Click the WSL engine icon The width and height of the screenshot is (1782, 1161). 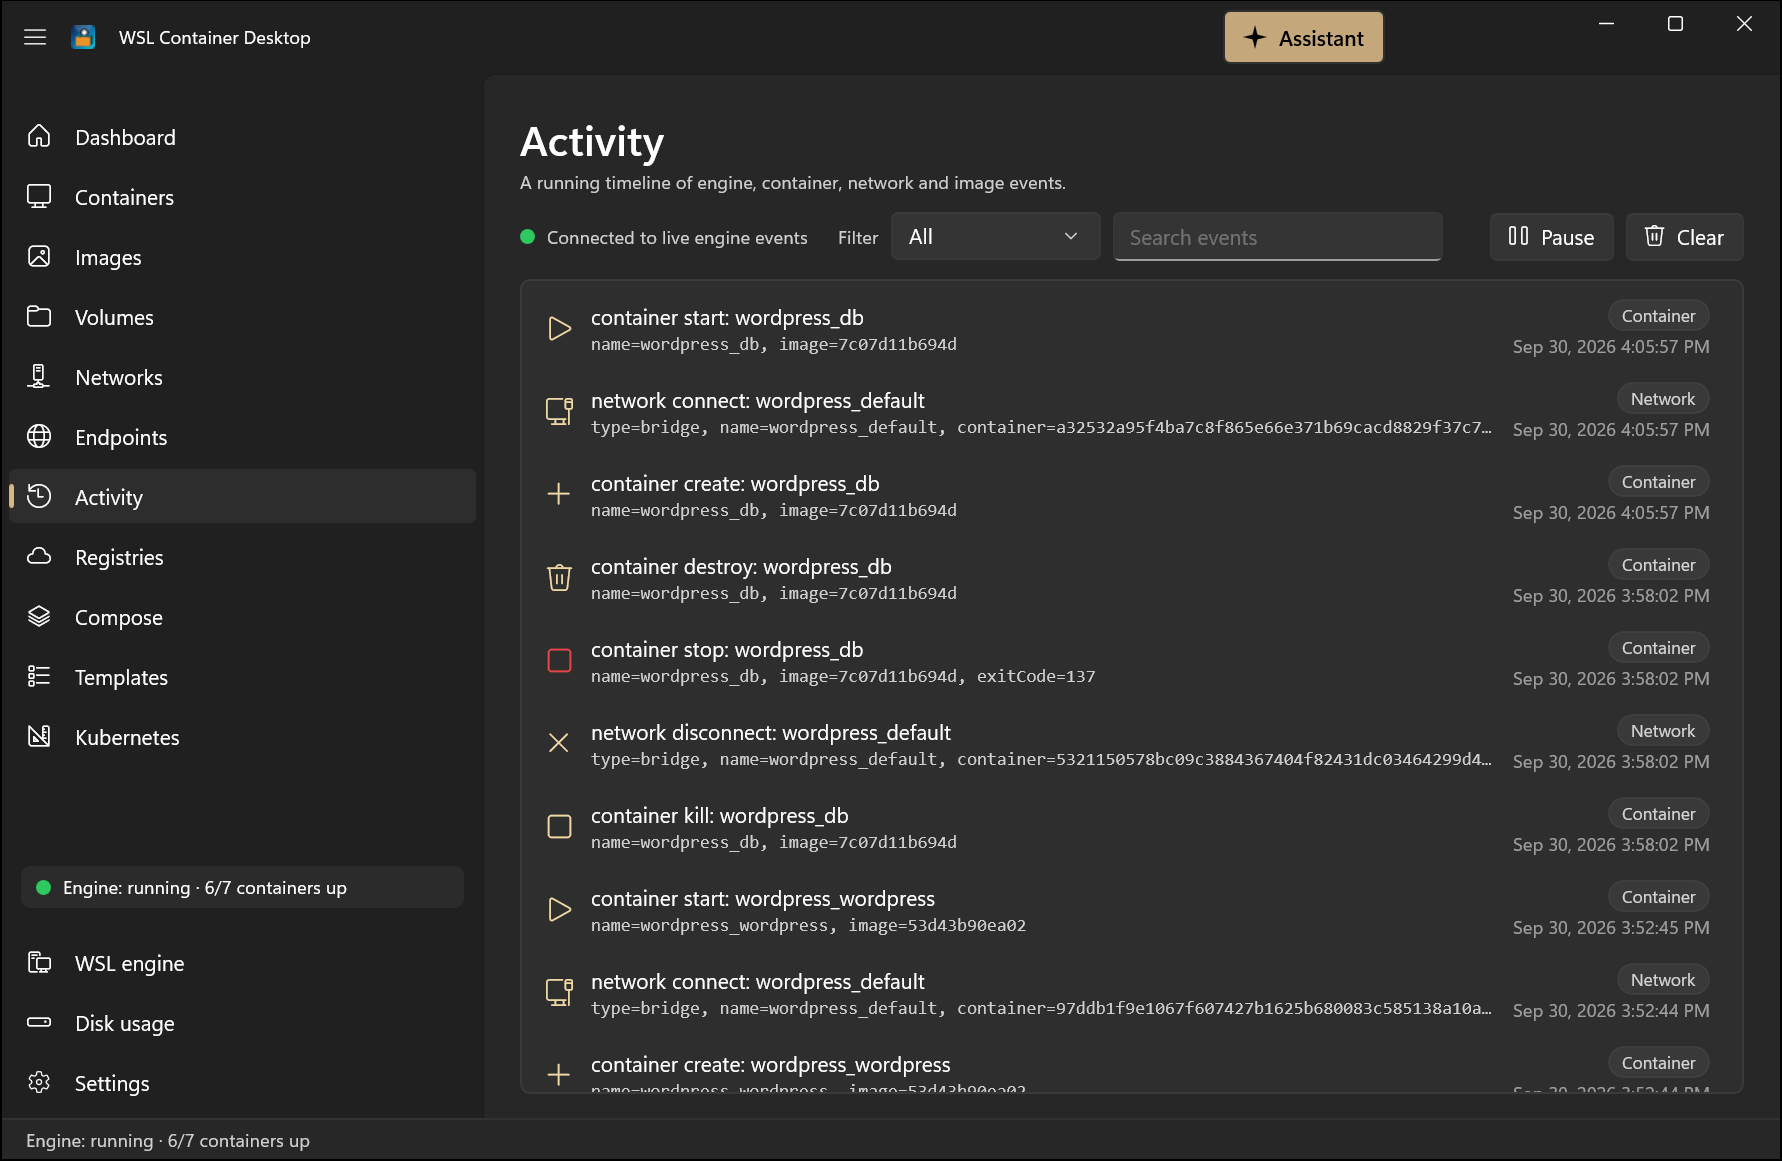[x=39, y=962]
